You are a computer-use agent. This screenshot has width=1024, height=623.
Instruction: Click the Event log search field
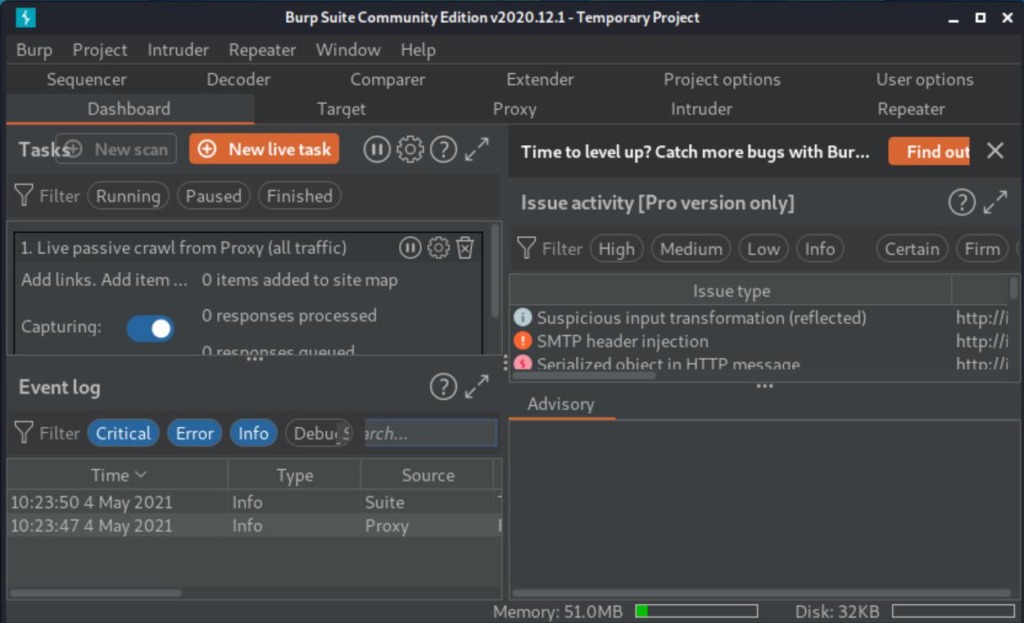click(430, 433)
